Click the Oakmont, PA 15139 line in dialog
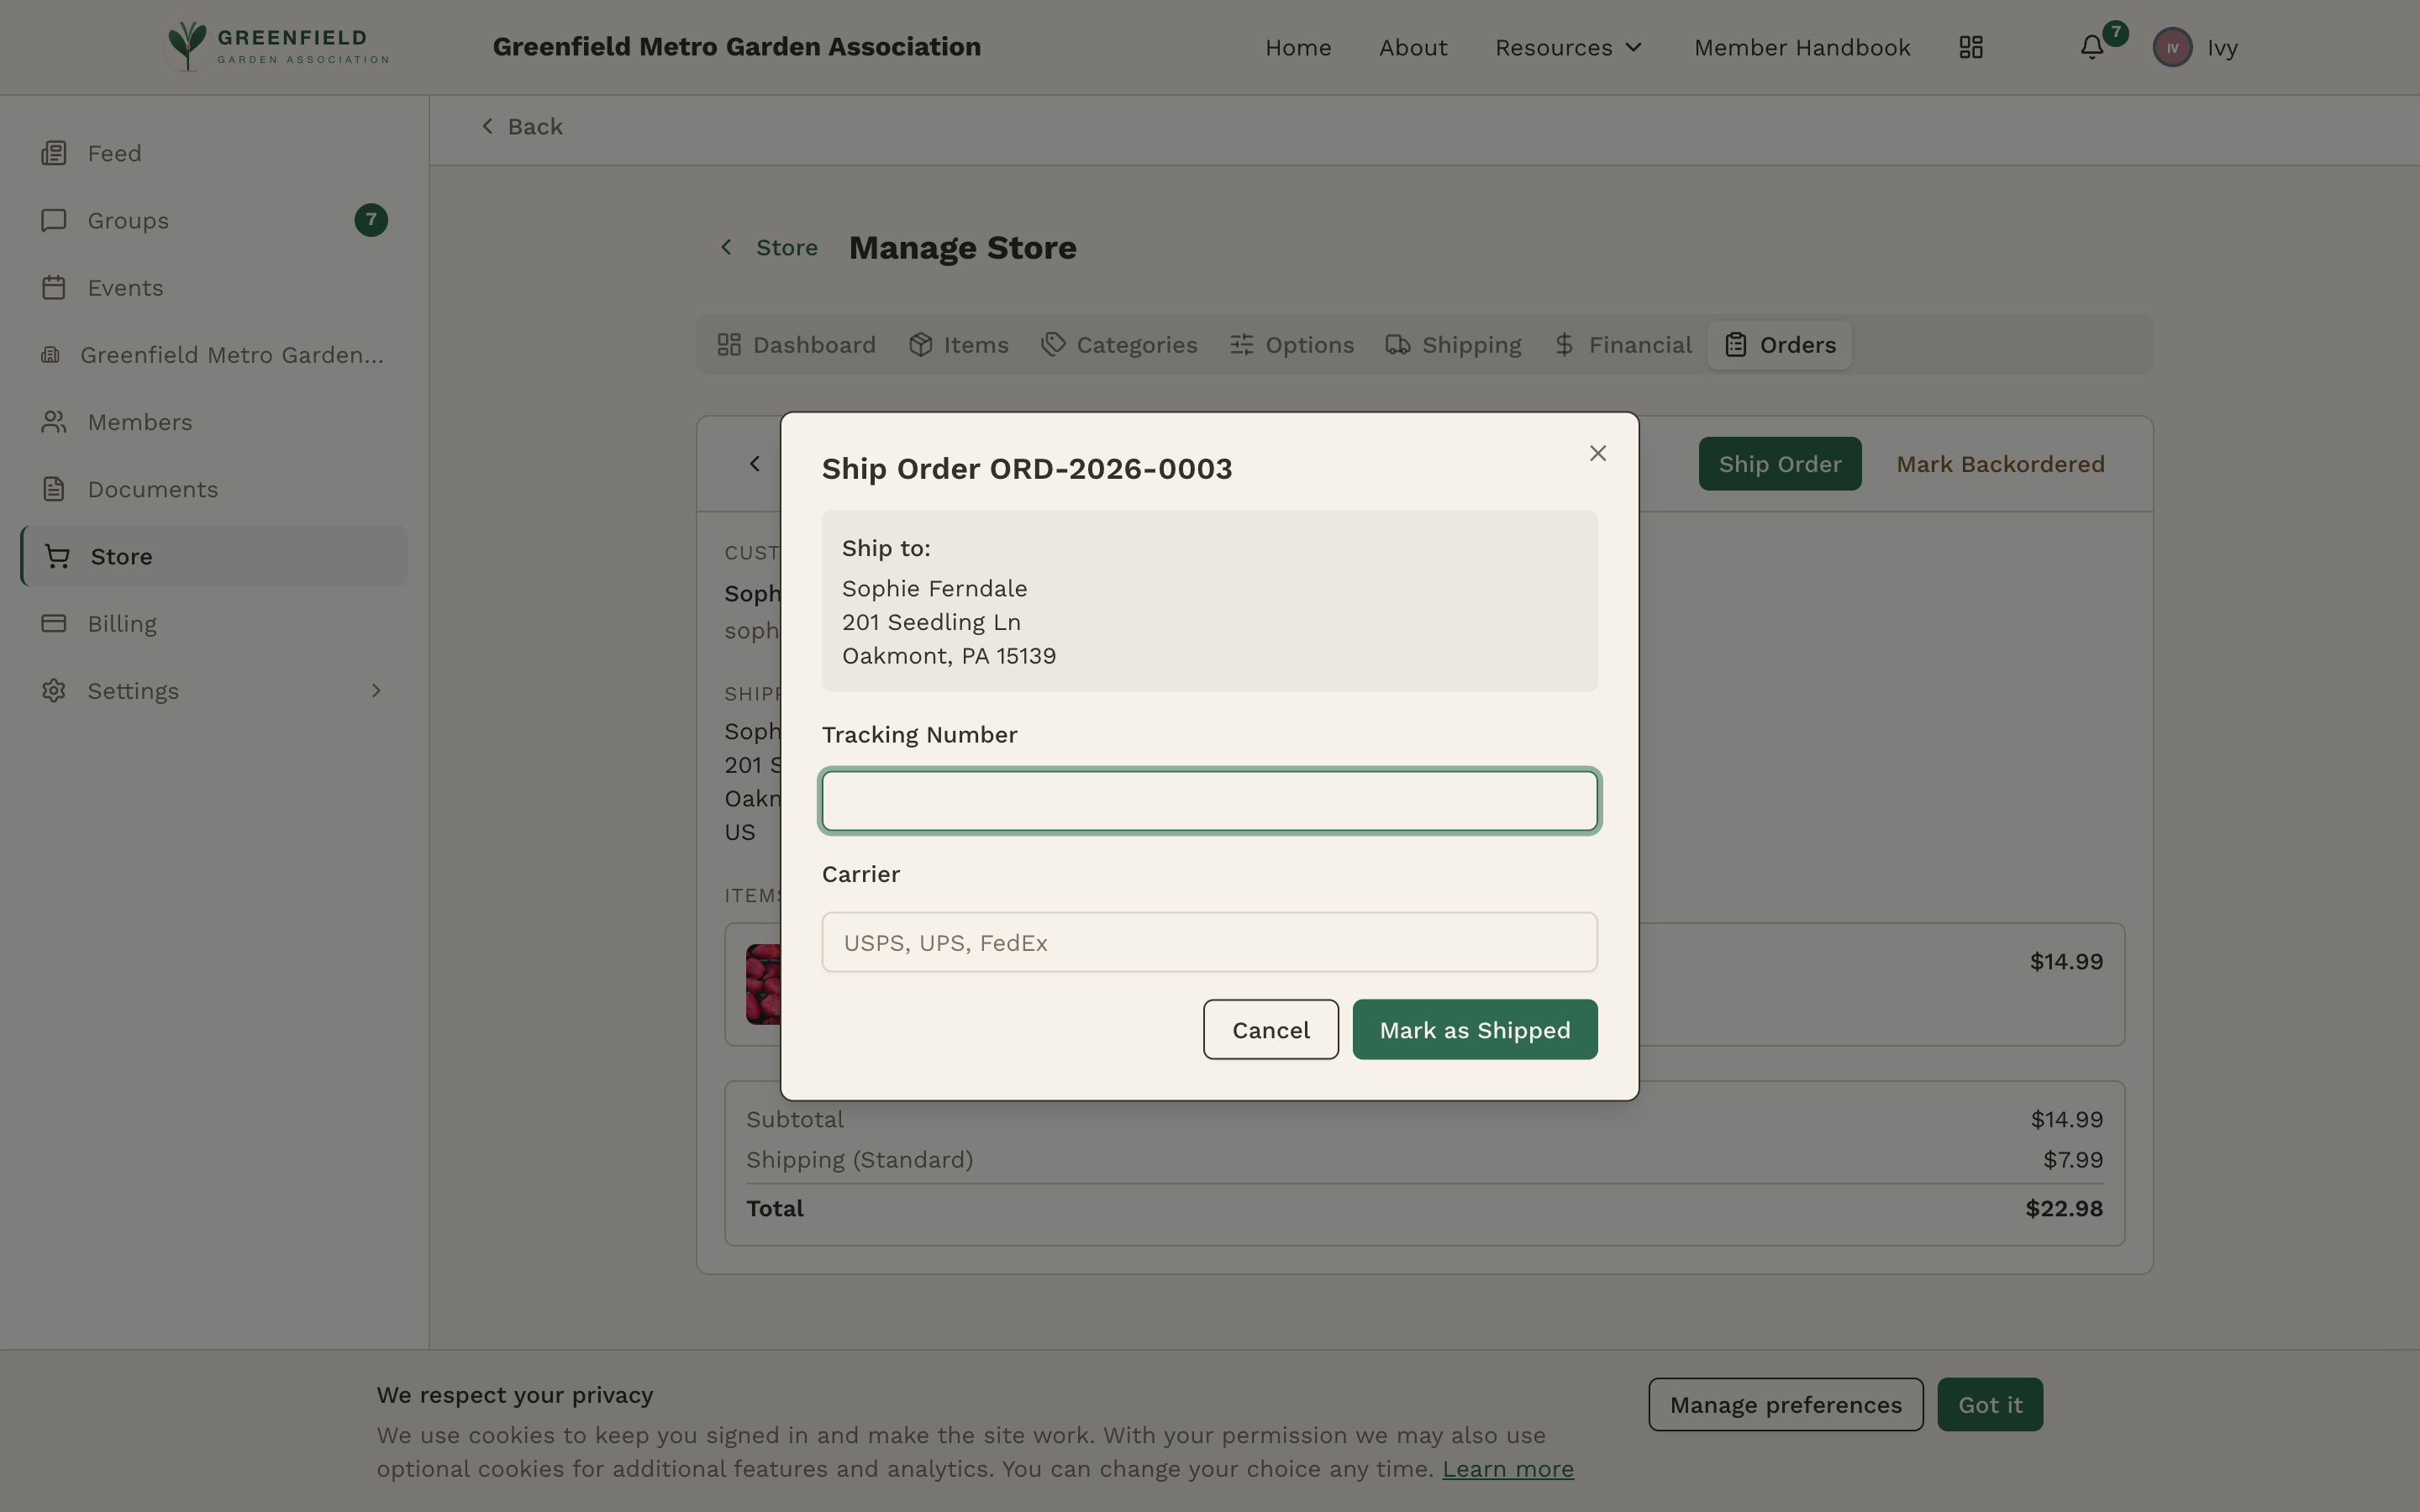This screenshot has width=2420, height=1512. [948, 656]
